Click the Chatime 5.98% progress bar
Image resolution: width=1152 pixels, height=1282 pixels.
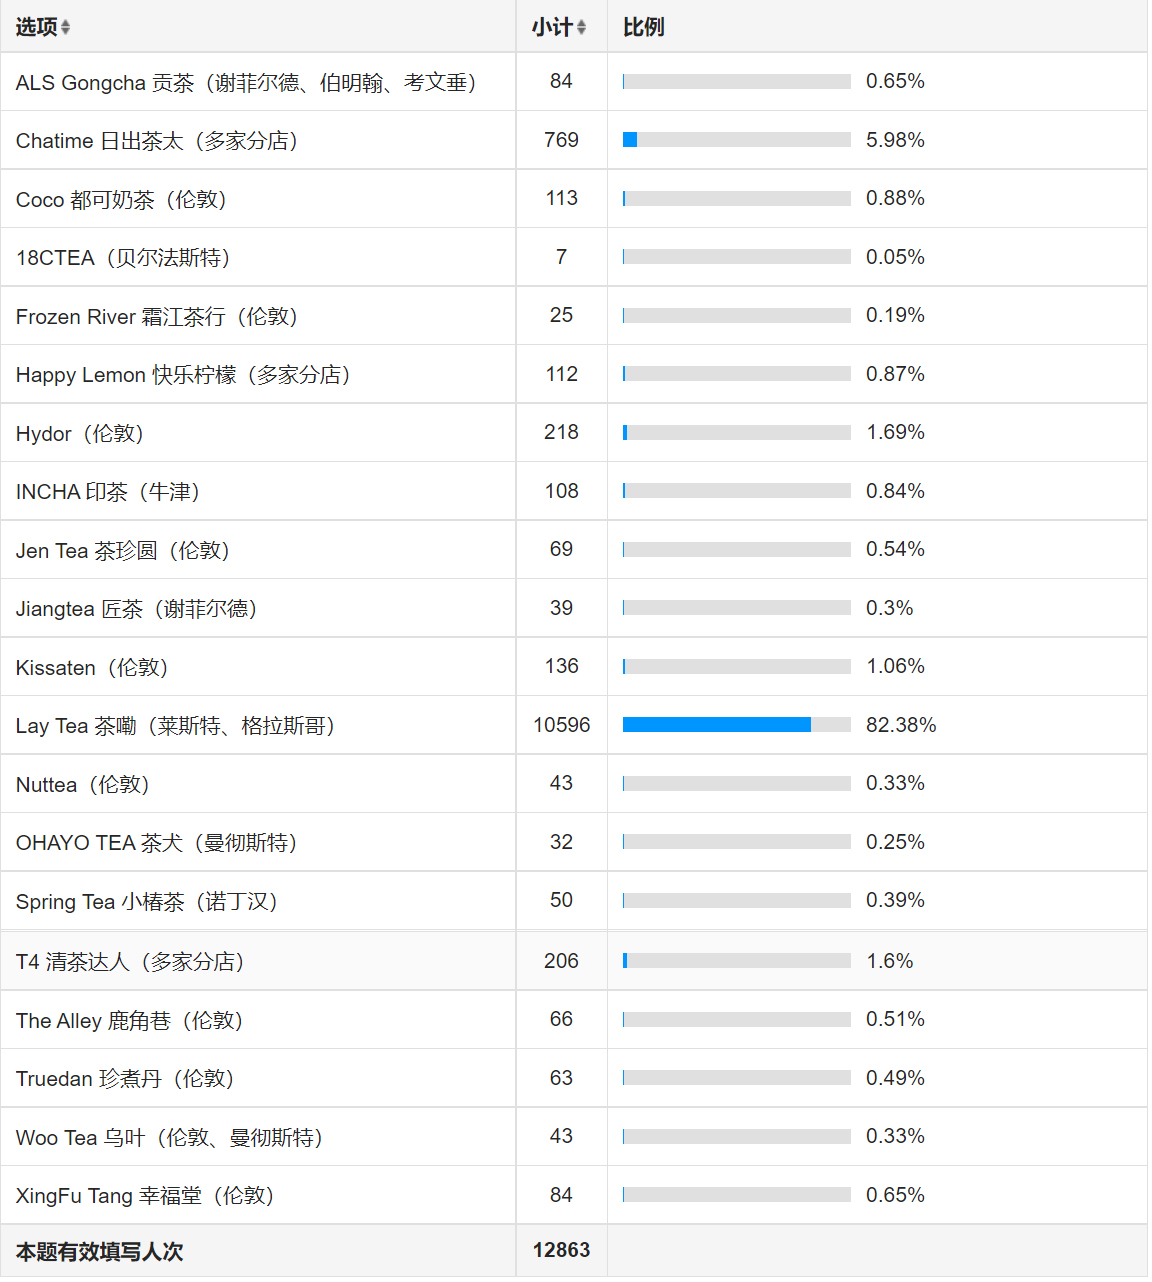(736, 140)
